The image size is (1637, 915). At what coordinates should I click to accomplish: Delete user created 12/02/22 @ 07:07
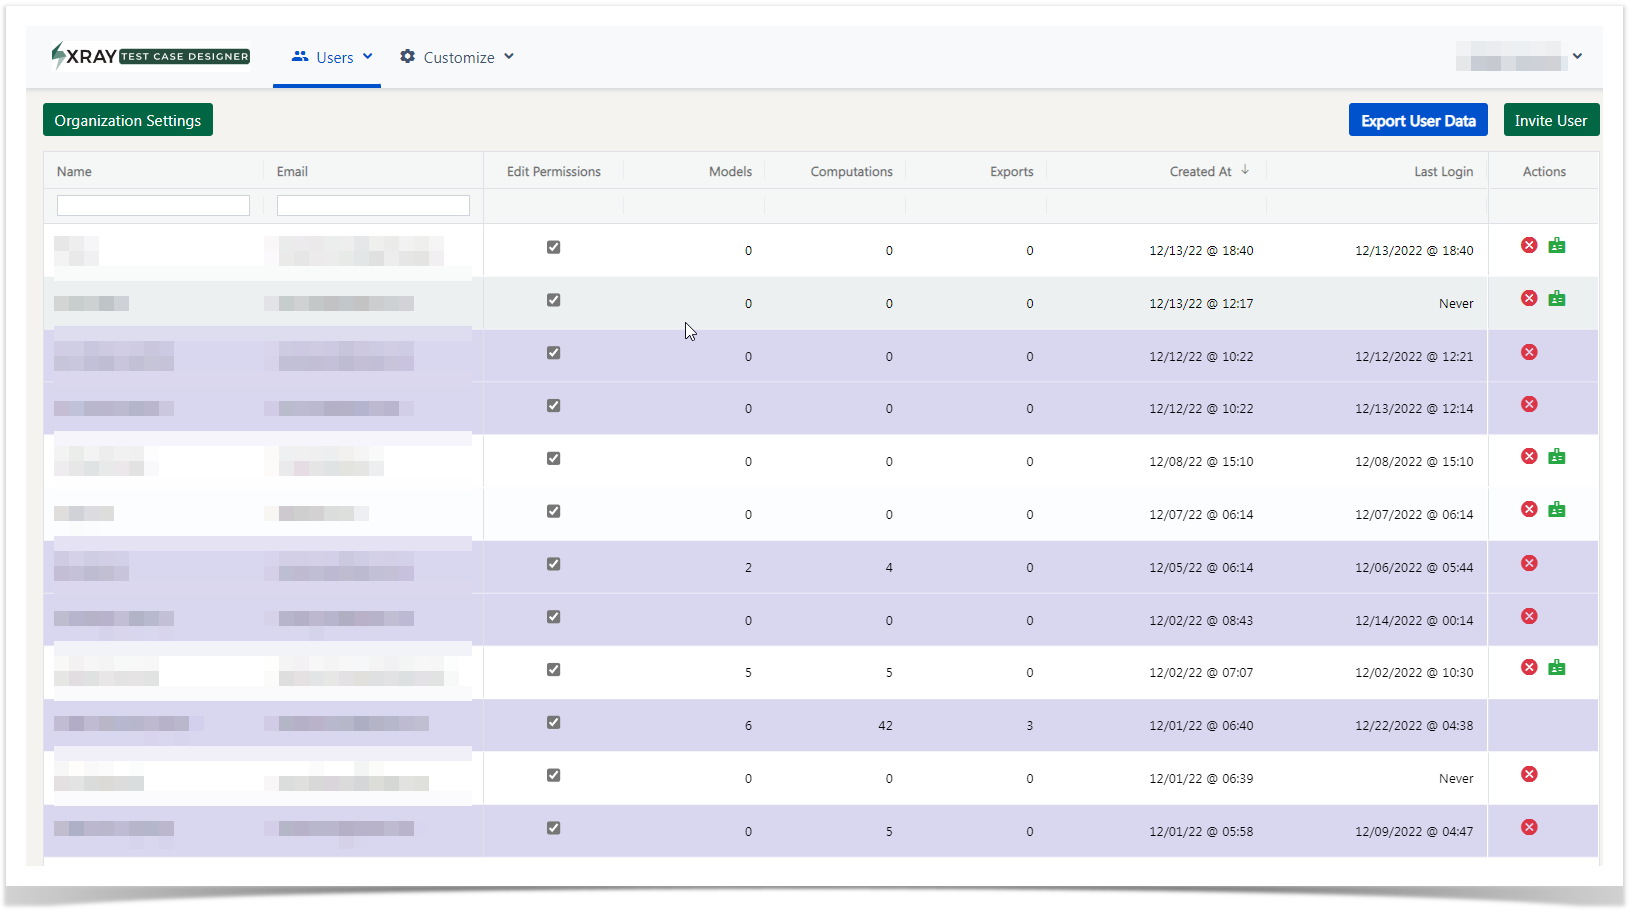[1529, 667]
